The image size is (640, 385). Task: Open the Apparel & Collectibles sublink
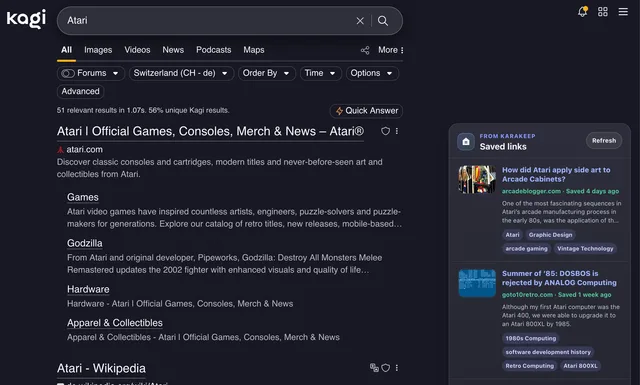click(115, 323)
